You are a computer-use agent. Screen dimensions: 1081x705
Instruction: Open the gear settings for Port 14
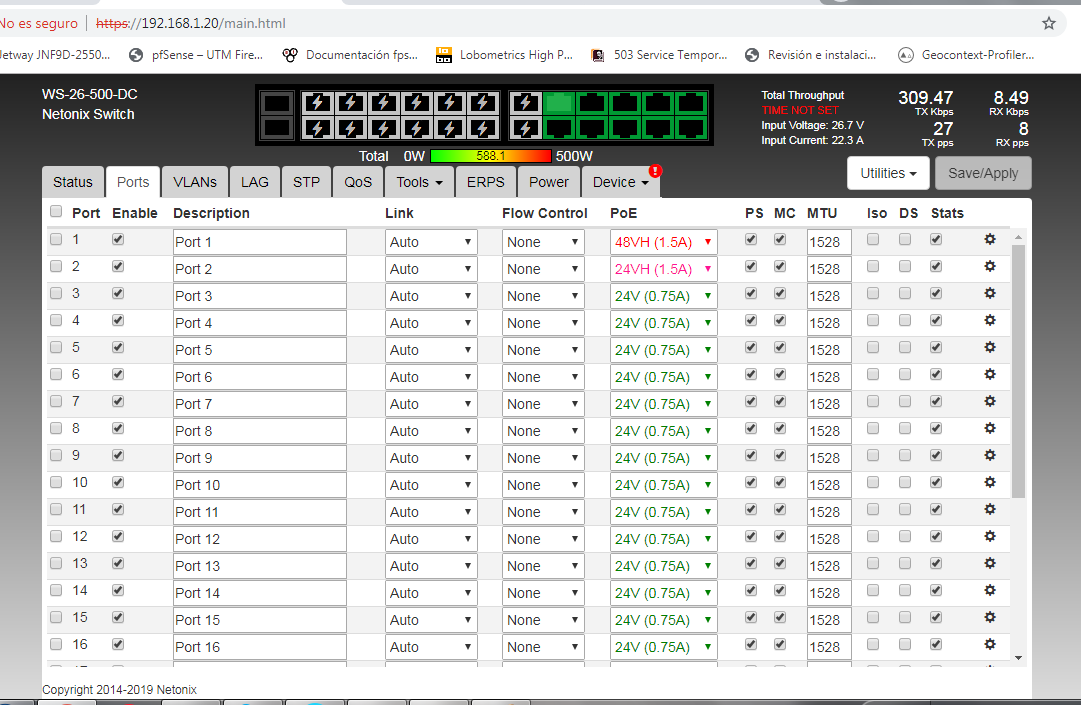pyautogui.click(x=990, y=591)
